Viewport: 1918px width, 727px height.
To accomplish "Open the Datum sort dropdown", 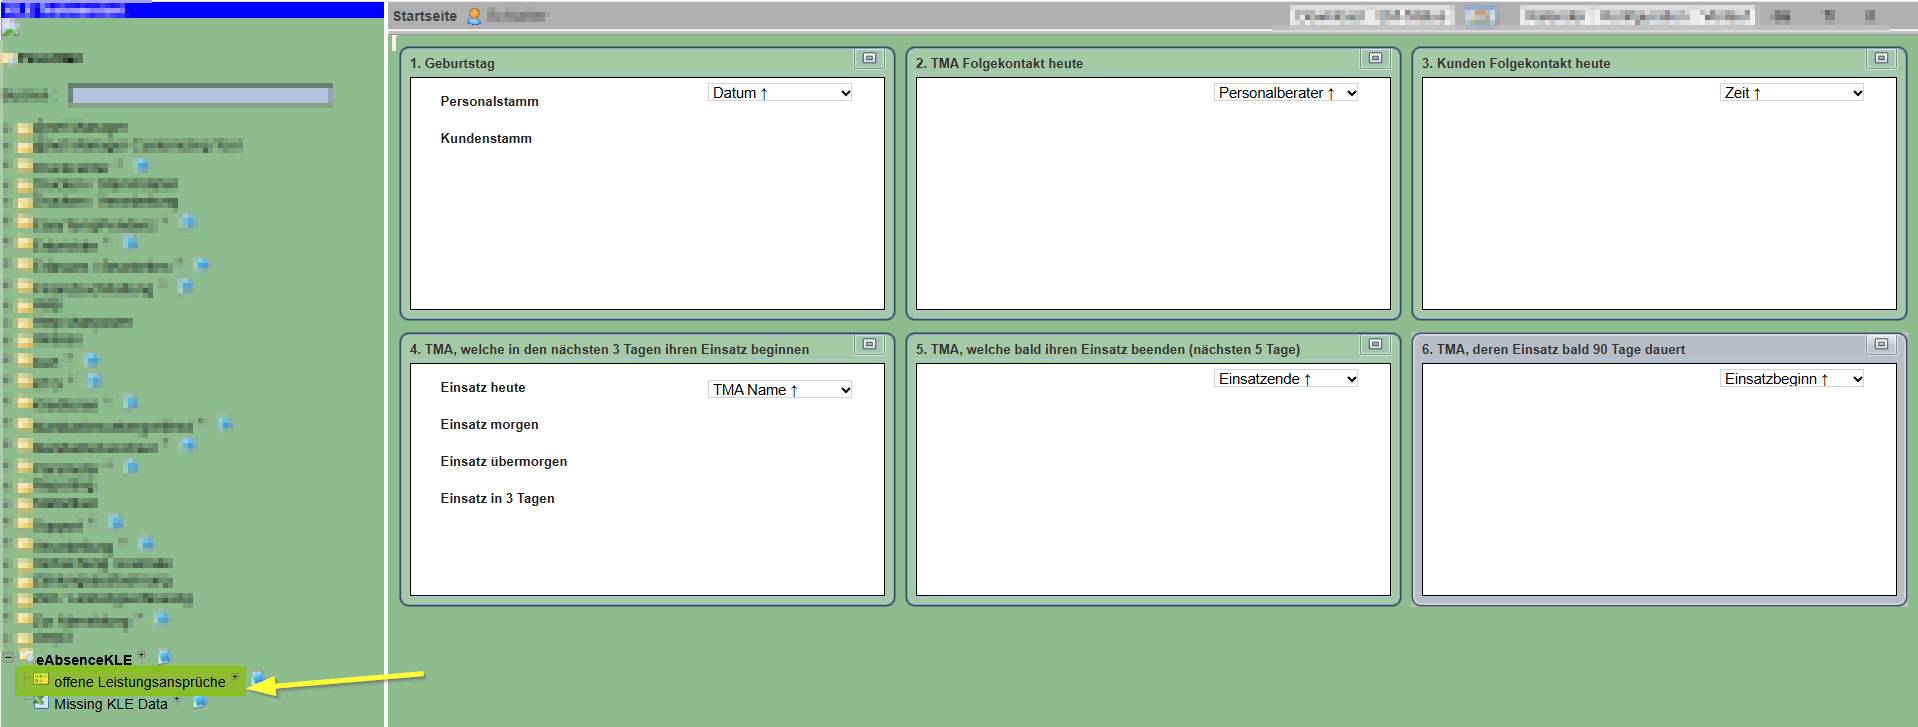I will click(x=780, y=93).
